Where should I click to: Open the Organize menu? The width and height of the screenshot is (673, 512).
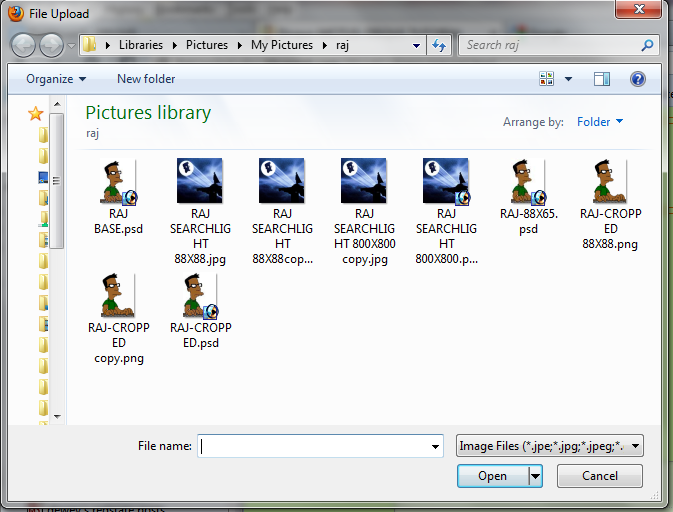56,79
